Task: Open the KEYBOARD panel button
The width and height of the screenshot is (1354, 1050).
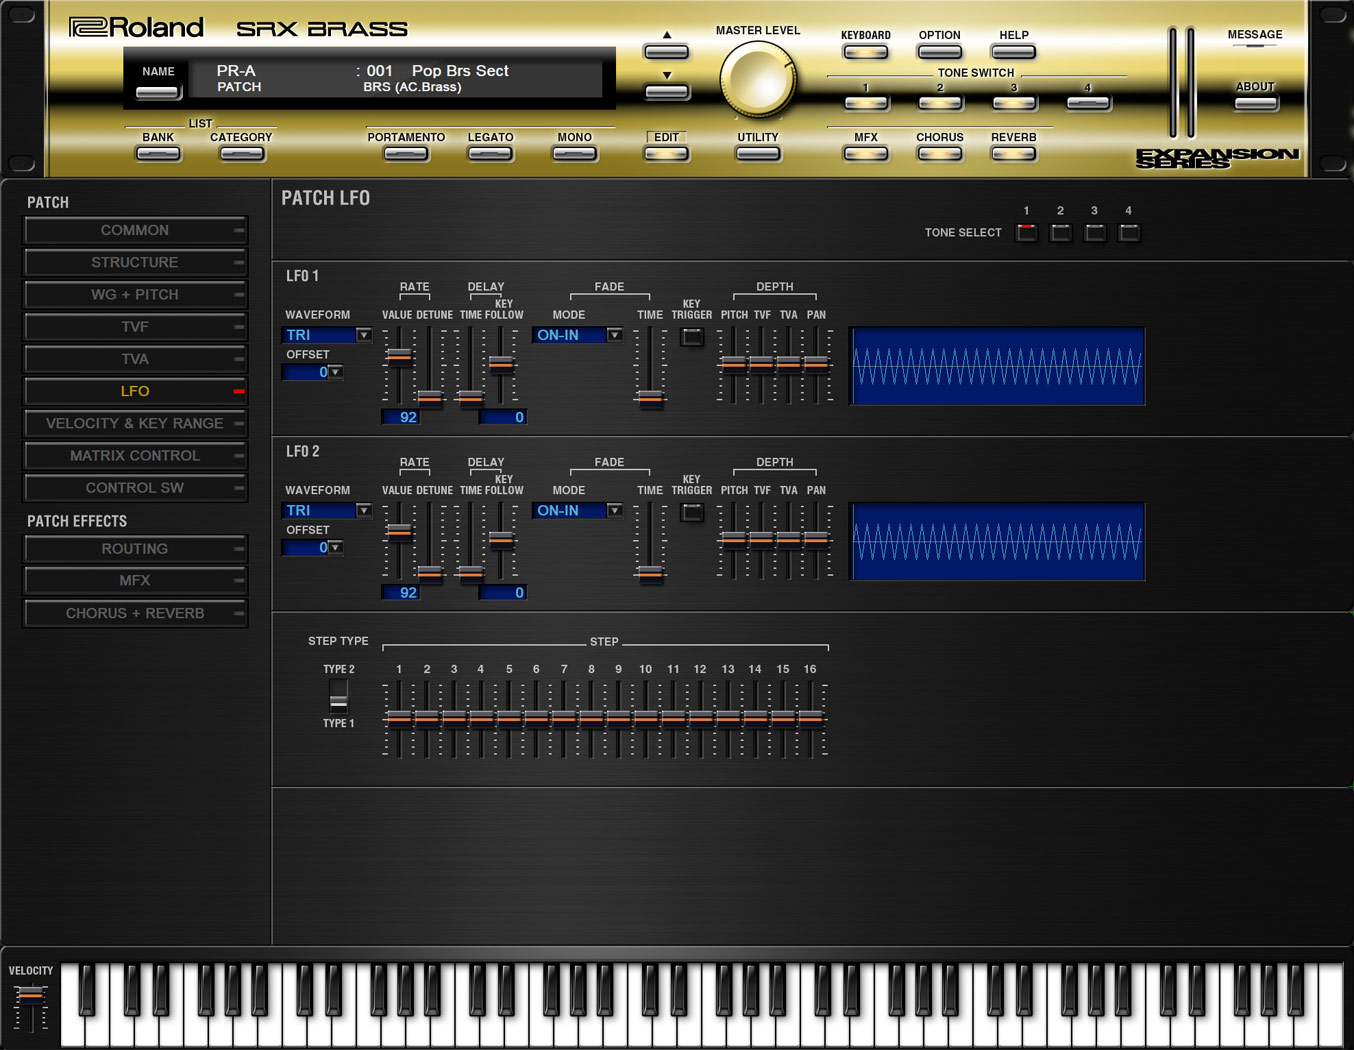Action: click(x=865, y=52)
